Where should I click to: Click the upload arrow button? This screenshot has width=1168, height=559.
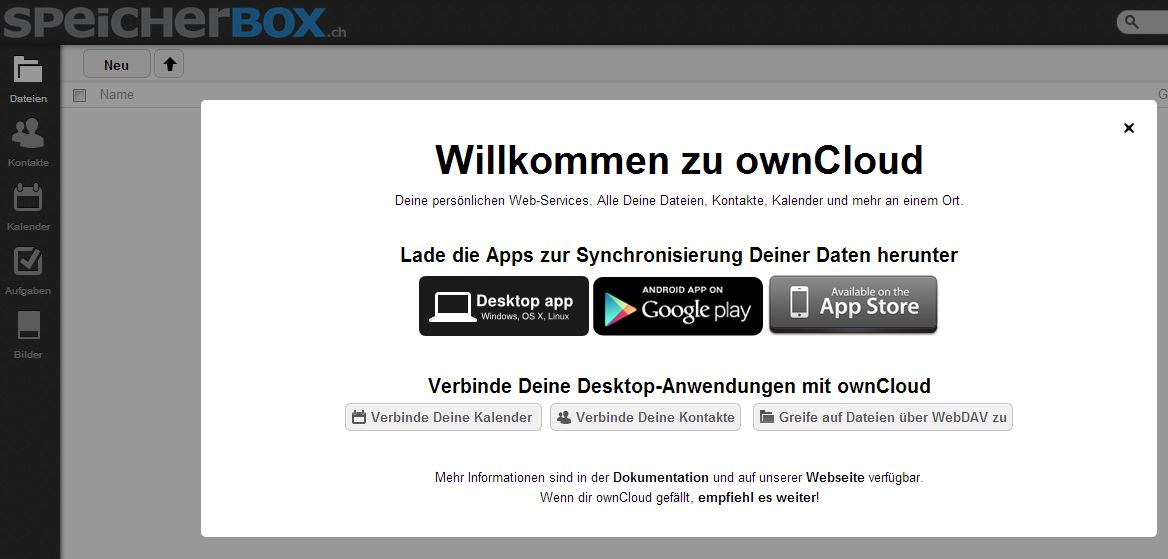click(x=169, y=64)
